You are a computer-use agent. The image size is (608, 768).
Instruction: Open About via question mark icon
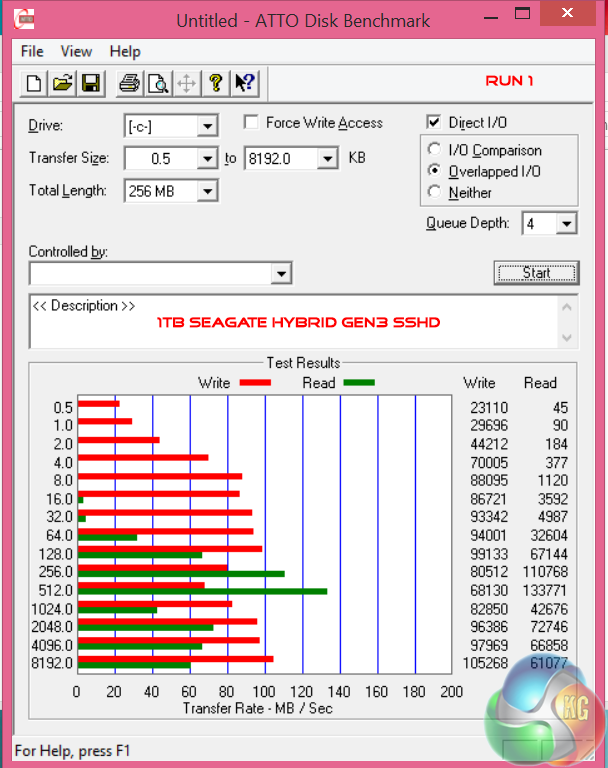click(216, 83)
